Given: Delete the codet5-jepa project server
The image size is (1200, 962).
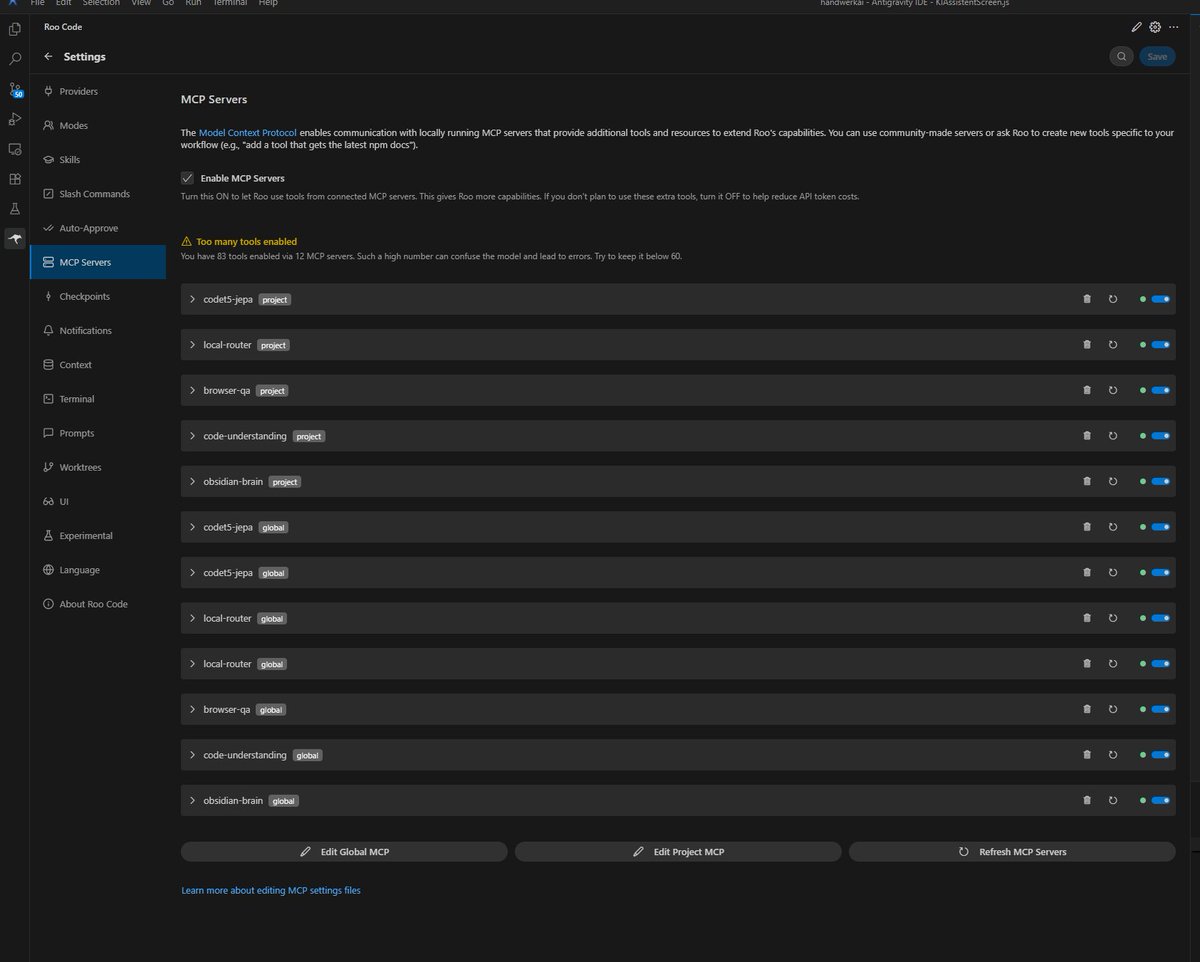Looking at the screenshot, I should [1087, 299].
